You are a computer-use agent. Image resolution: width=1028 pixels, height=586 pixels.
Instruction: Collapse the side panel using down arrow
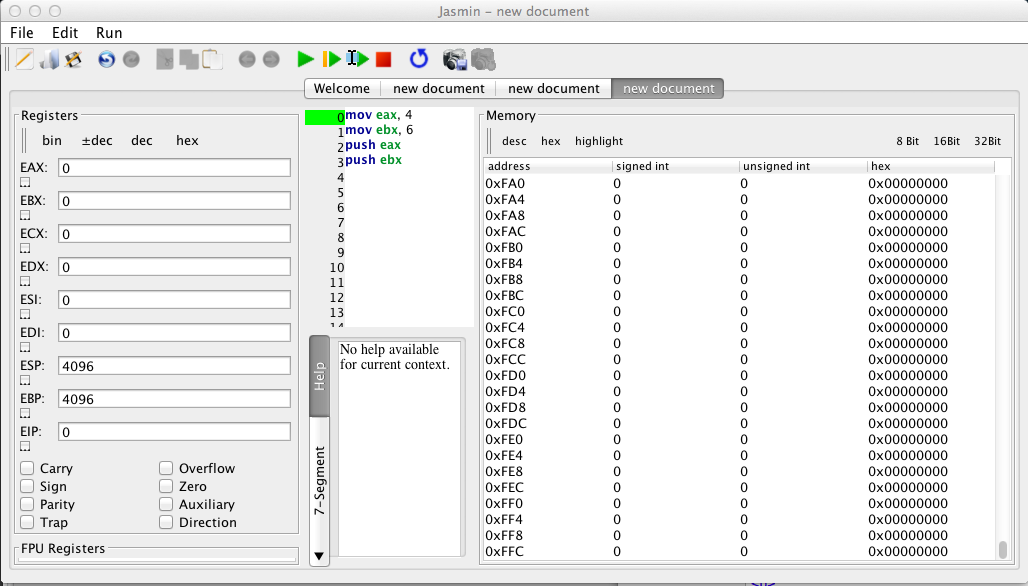(x=319, y=556)
